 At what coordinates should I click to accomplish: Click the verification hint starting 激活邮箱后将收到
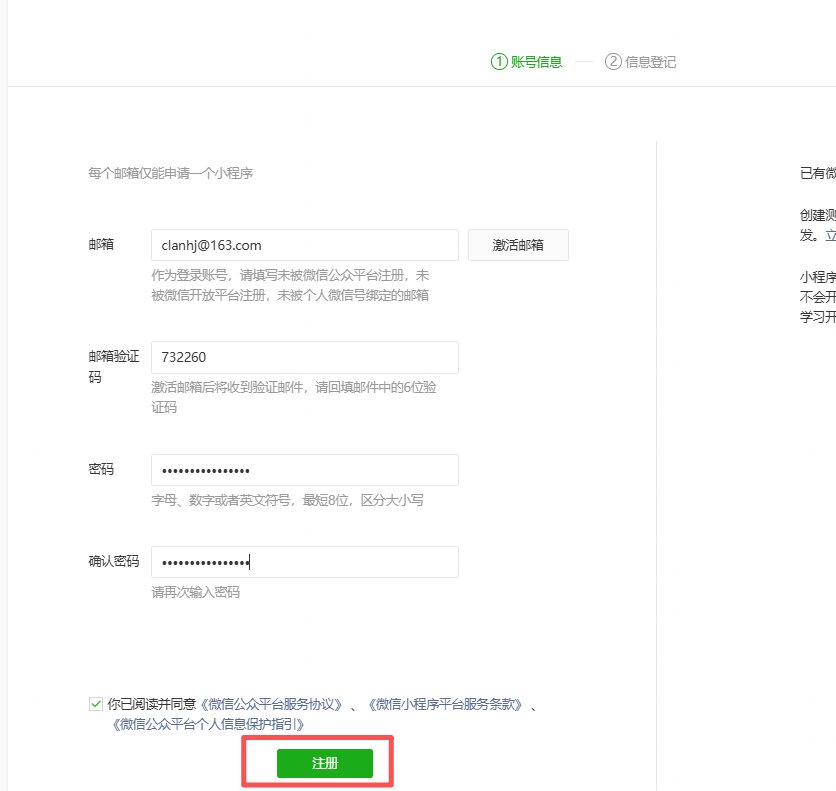point(294,397)
